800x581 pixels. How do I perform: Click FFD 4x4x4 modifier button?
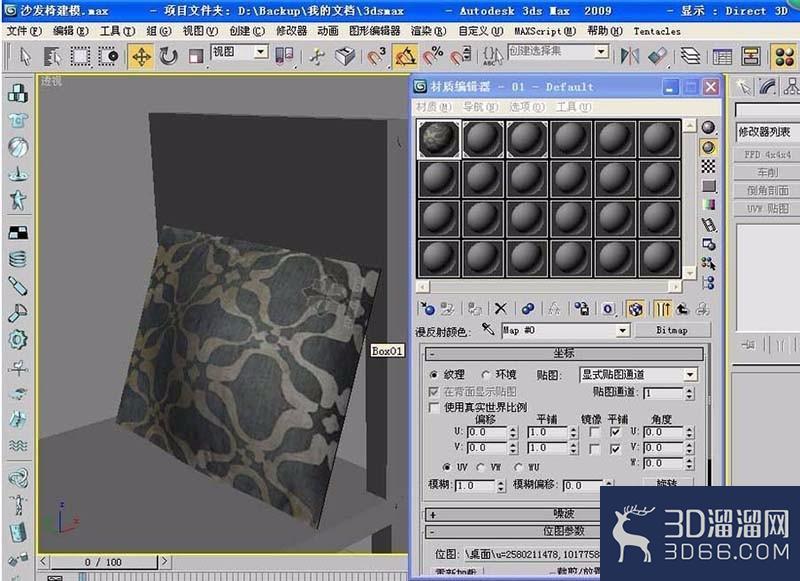(767, 155)
